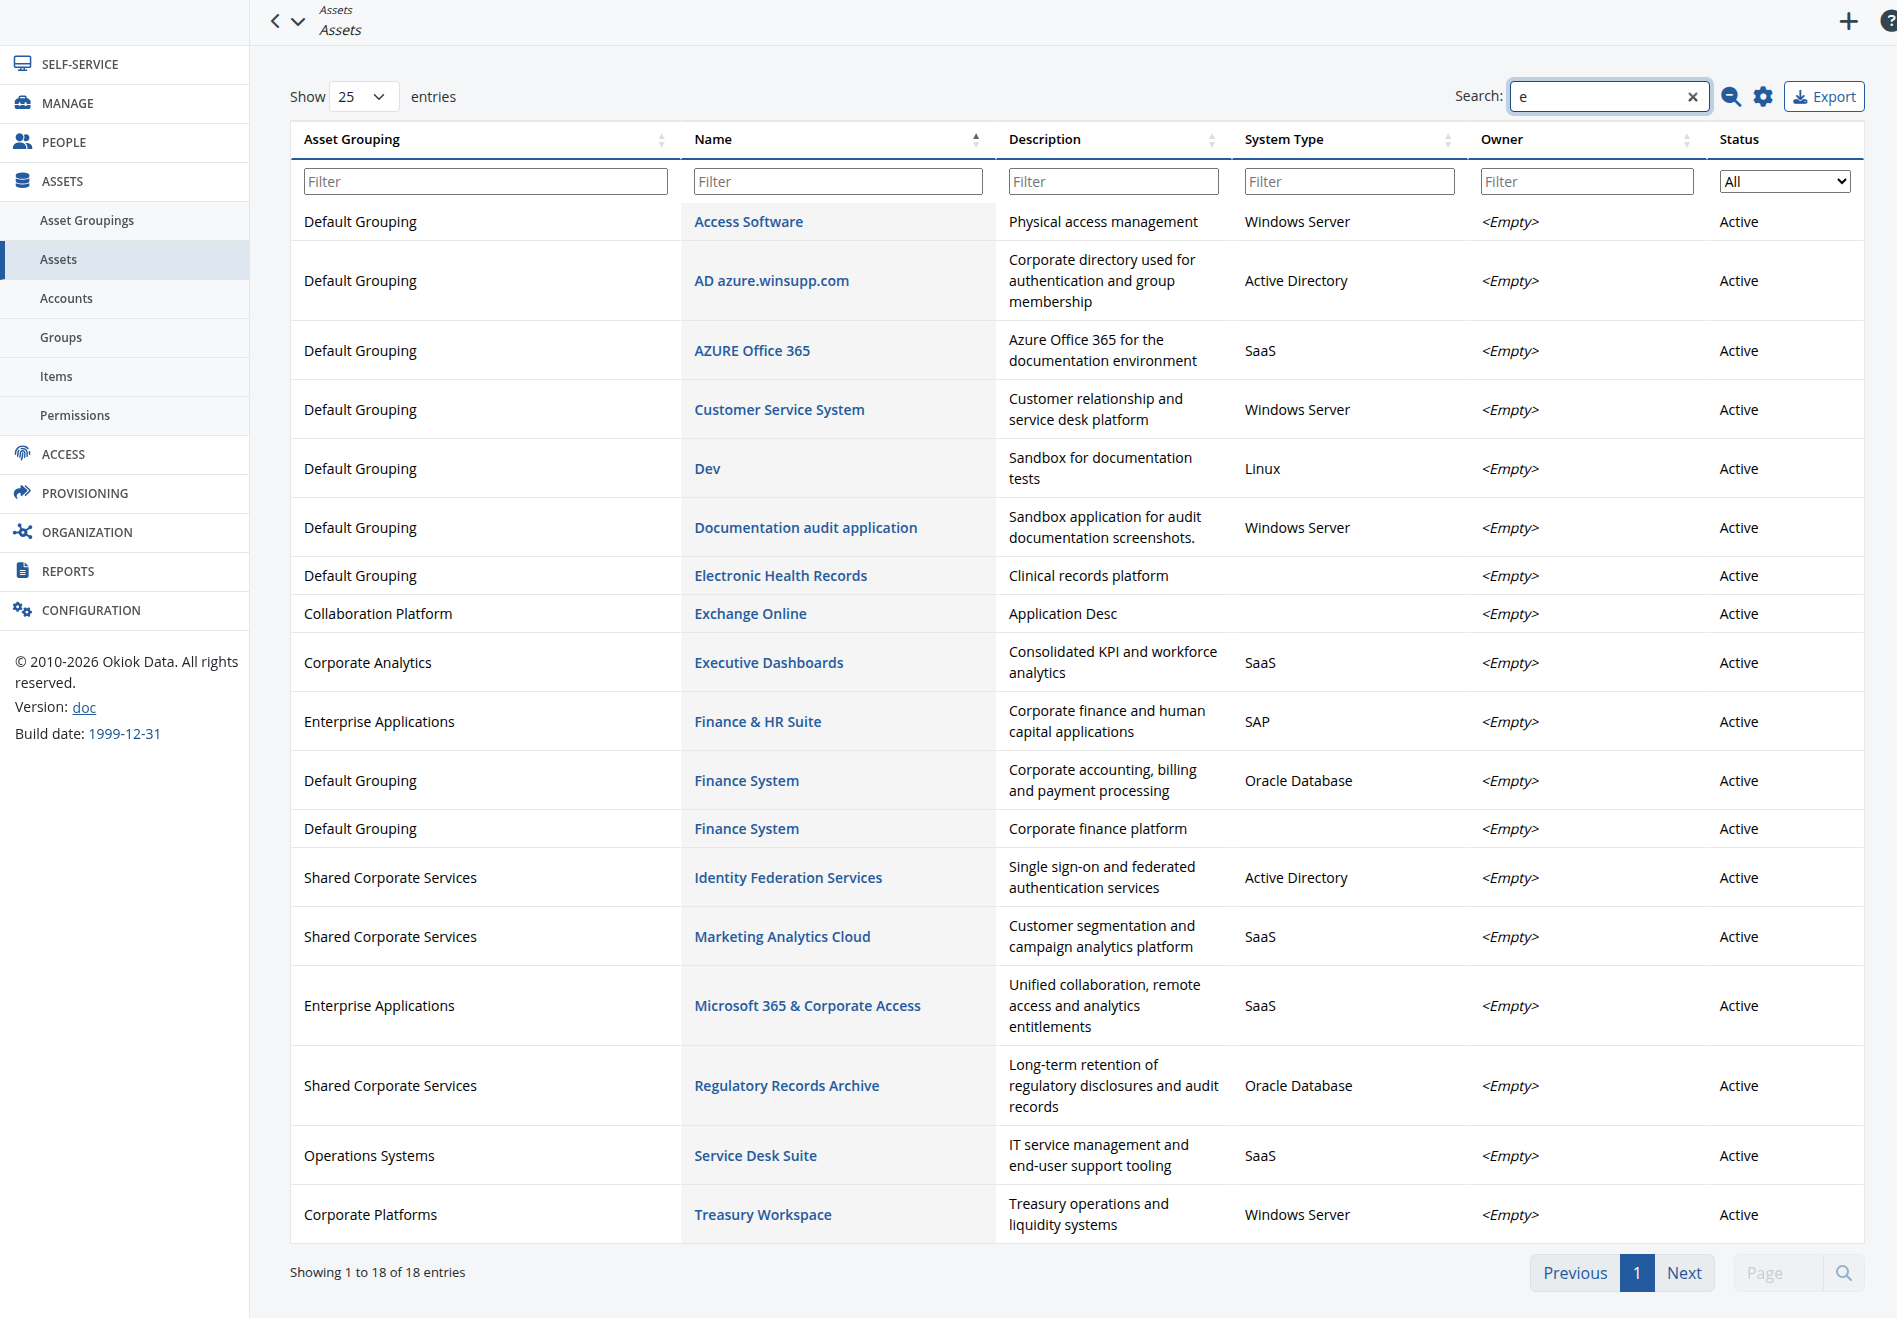
Task: Open the Status filter dropdown
Action: tap(1785, 181)
